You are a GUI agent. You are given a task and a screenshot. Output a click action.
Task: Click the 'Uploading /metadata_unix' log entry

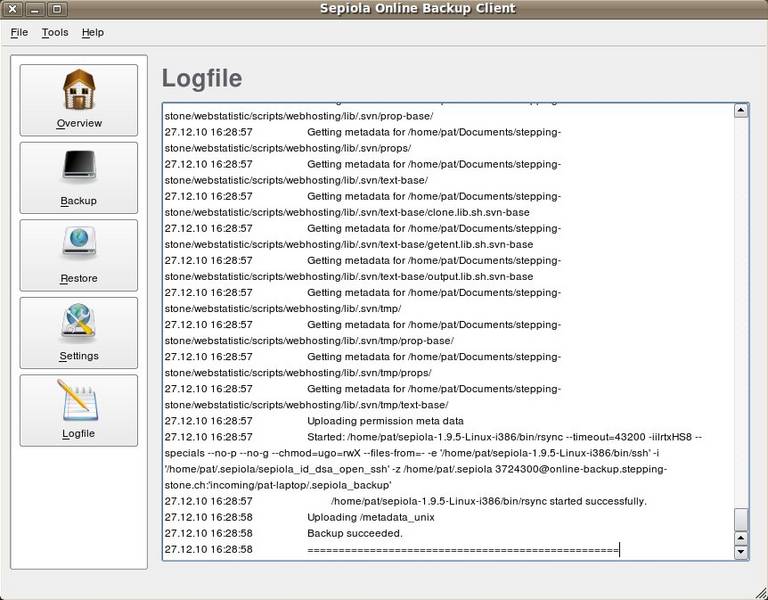click(371, 517)
